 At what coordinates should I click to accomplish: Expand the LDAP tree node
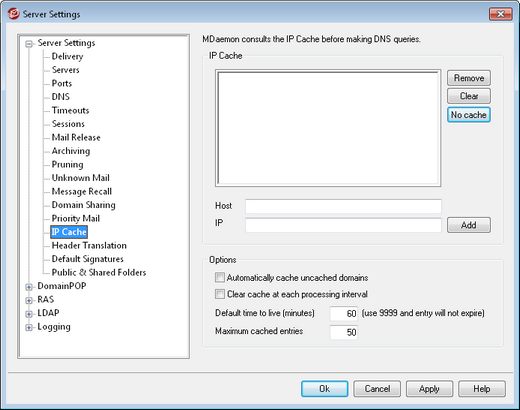tap(29, 314)
